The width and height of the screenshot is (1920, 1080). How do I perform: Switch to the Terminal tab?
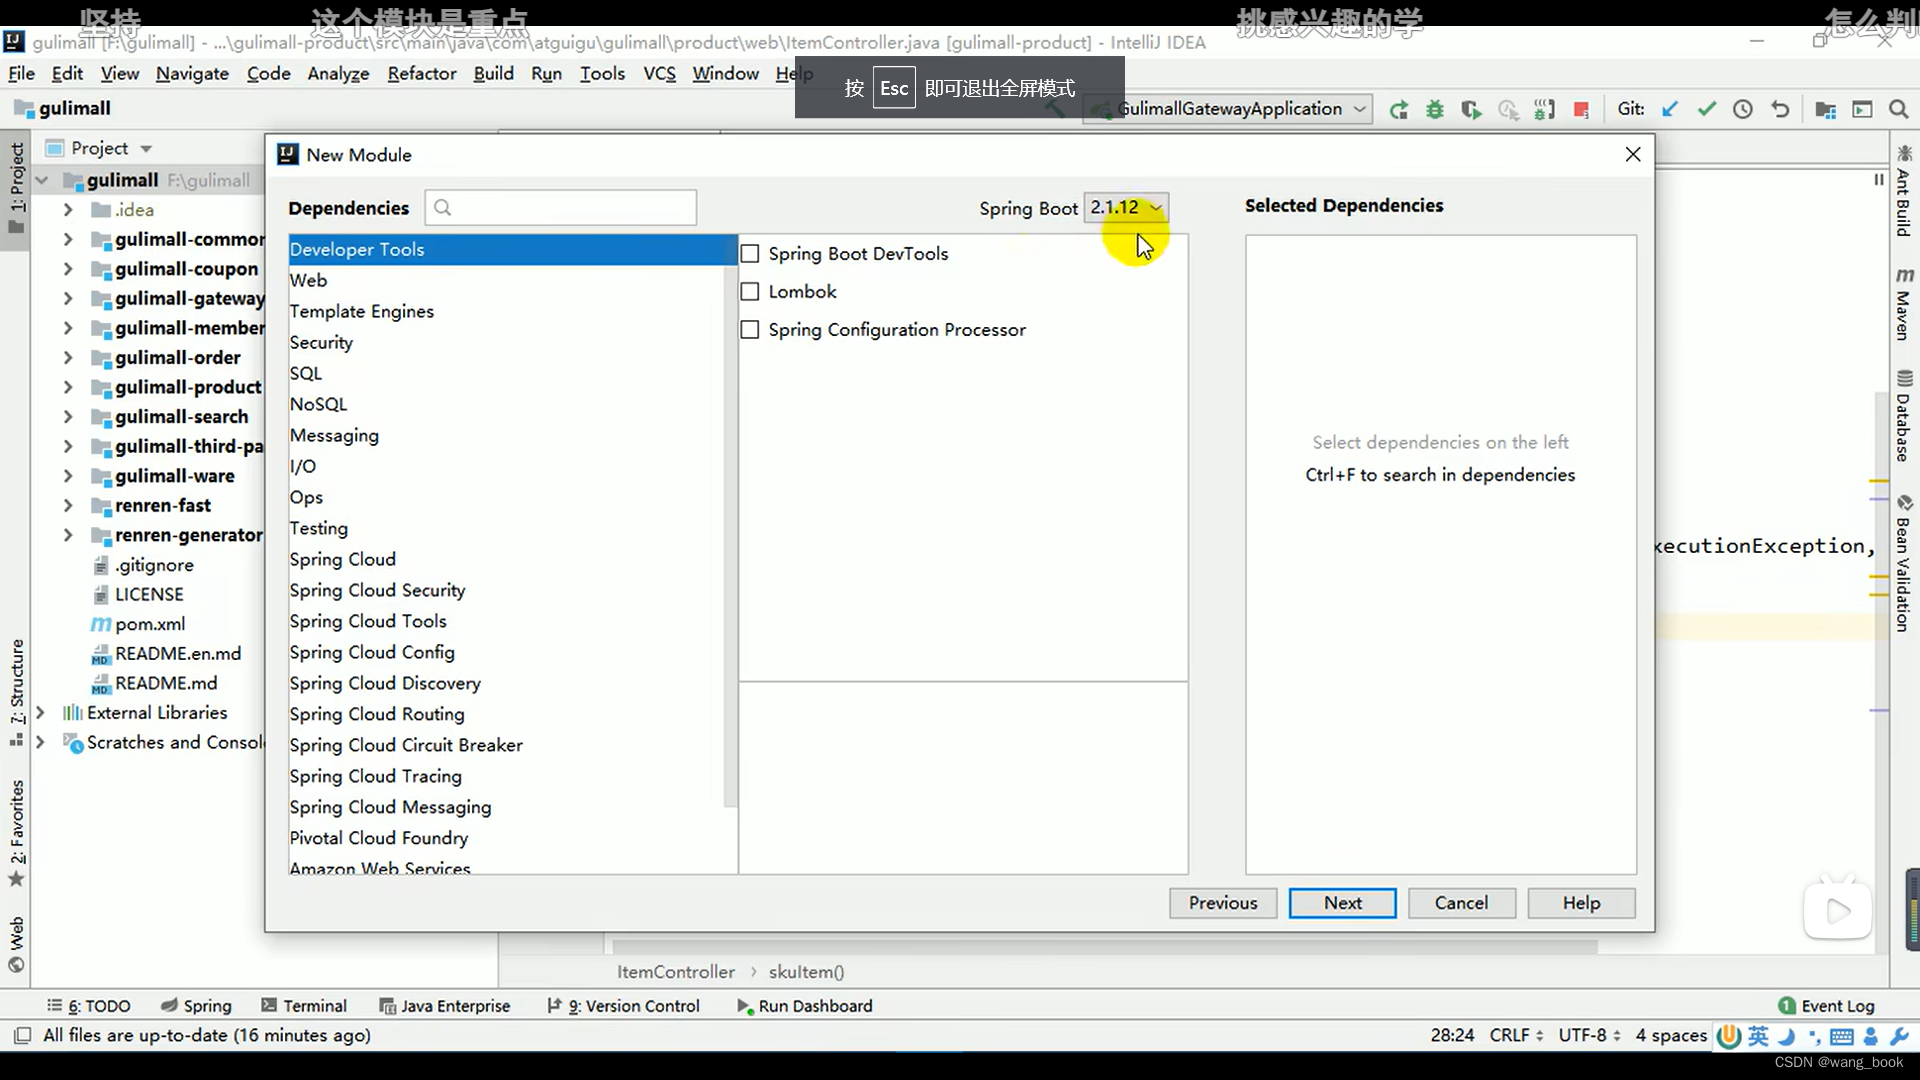[304, 1006]
